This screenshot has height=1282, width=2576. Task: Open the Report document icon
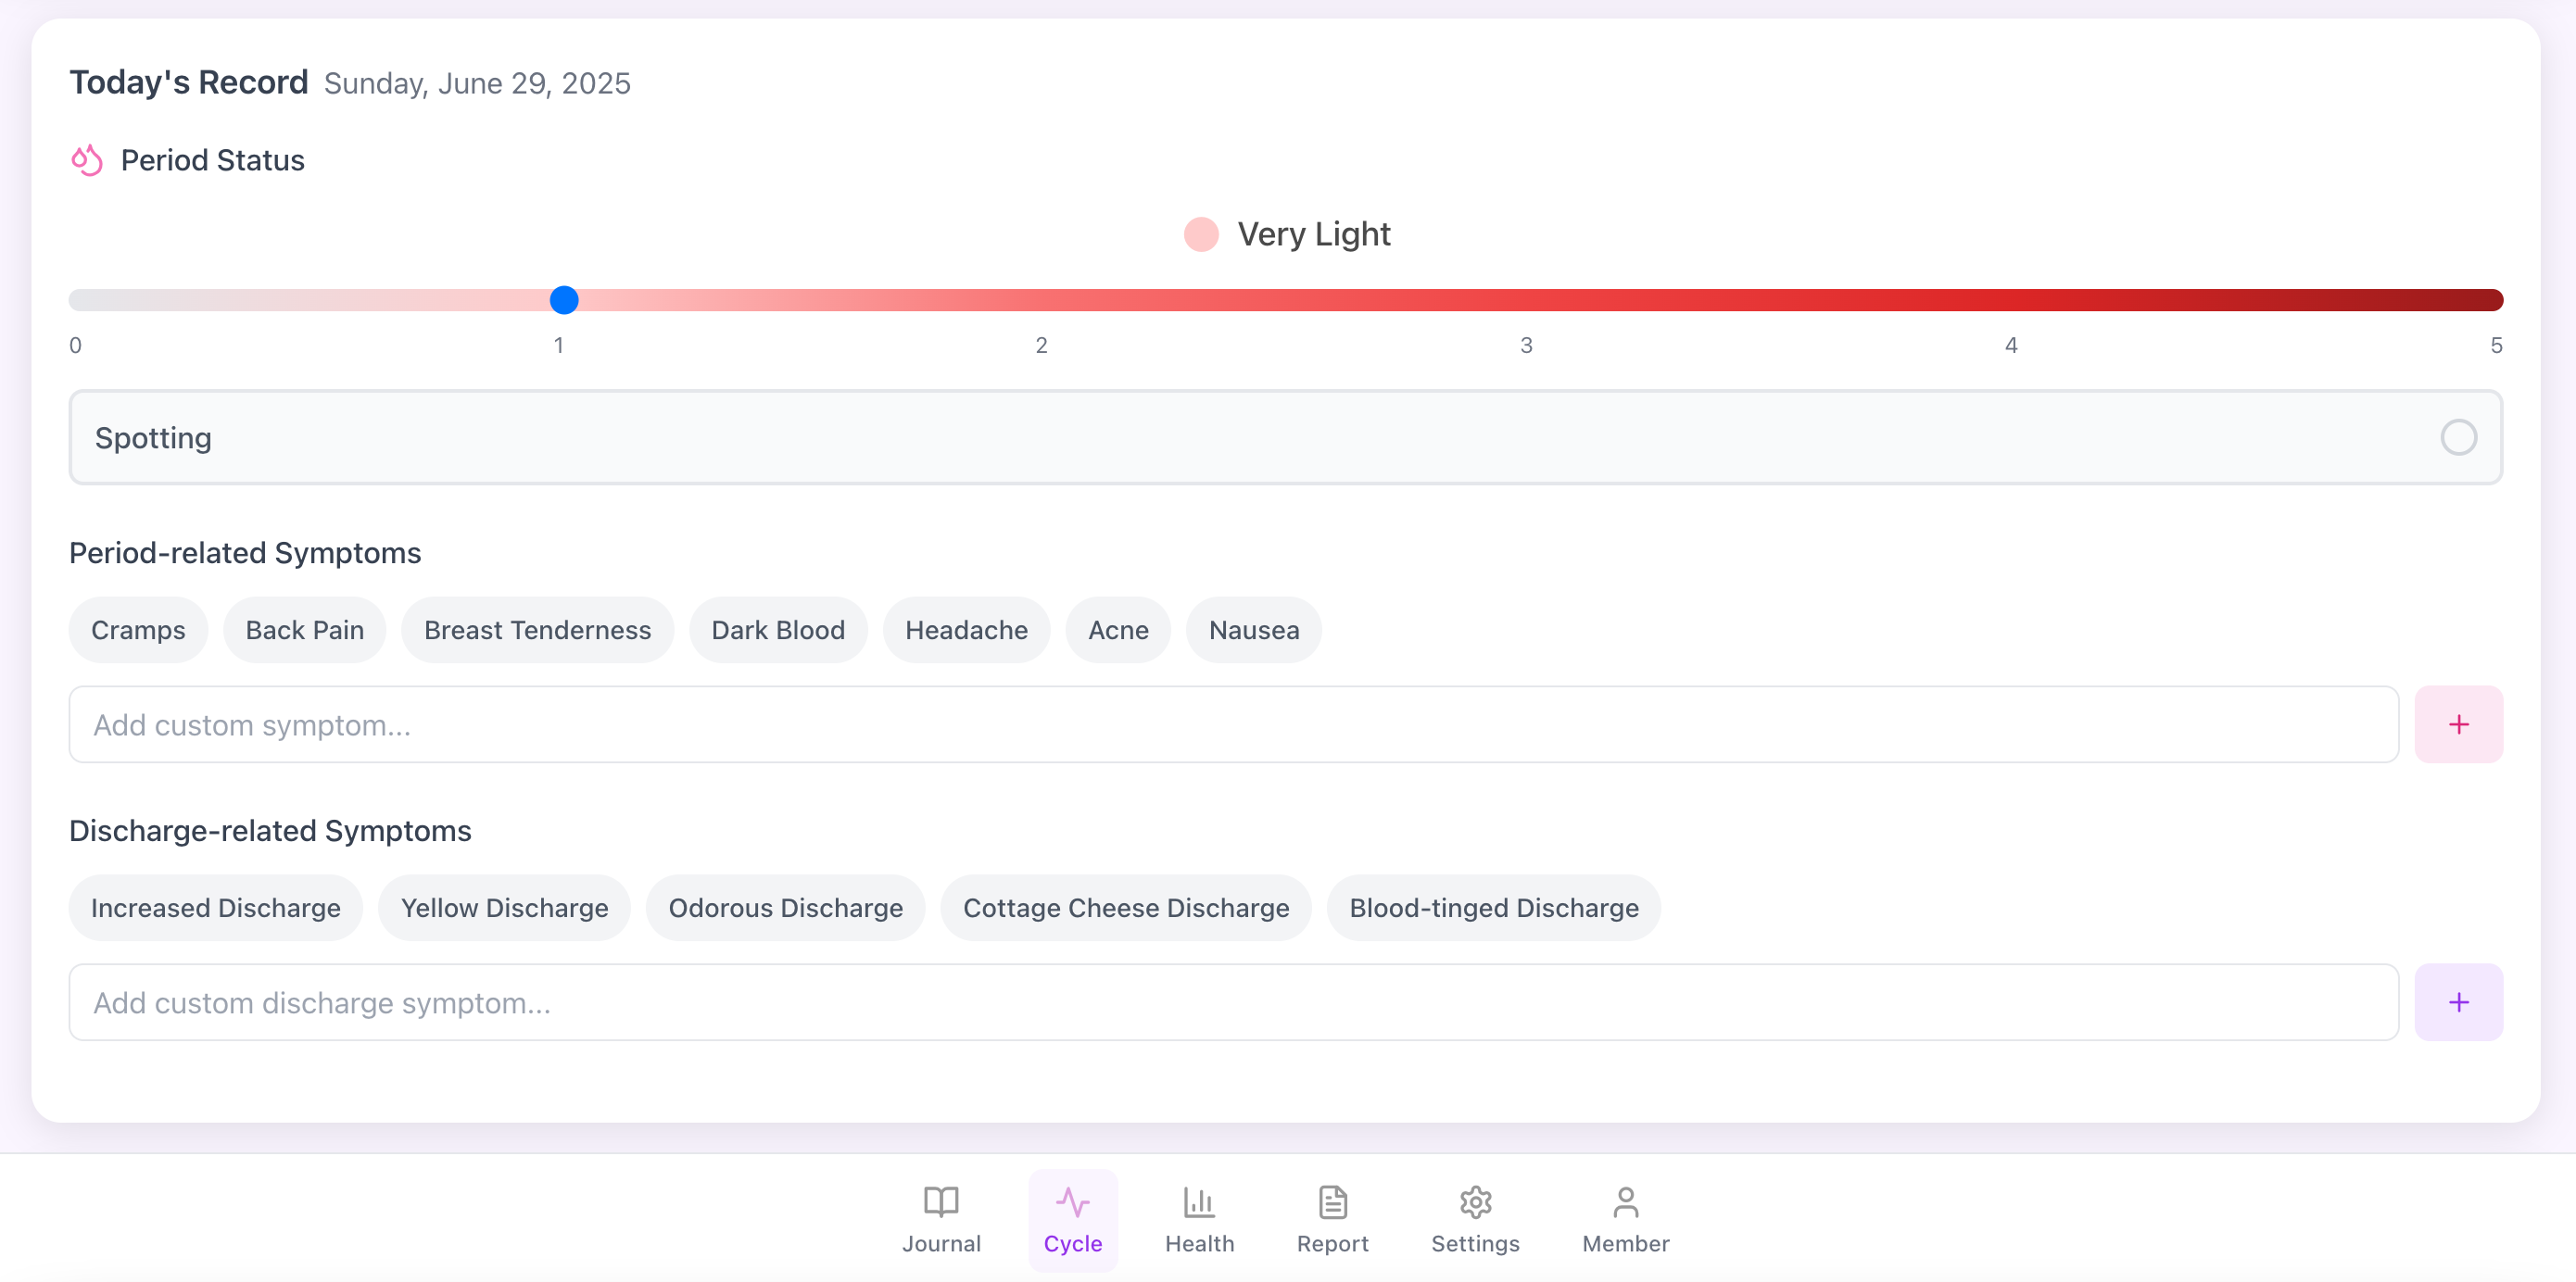click(x=1332, y=1202)
